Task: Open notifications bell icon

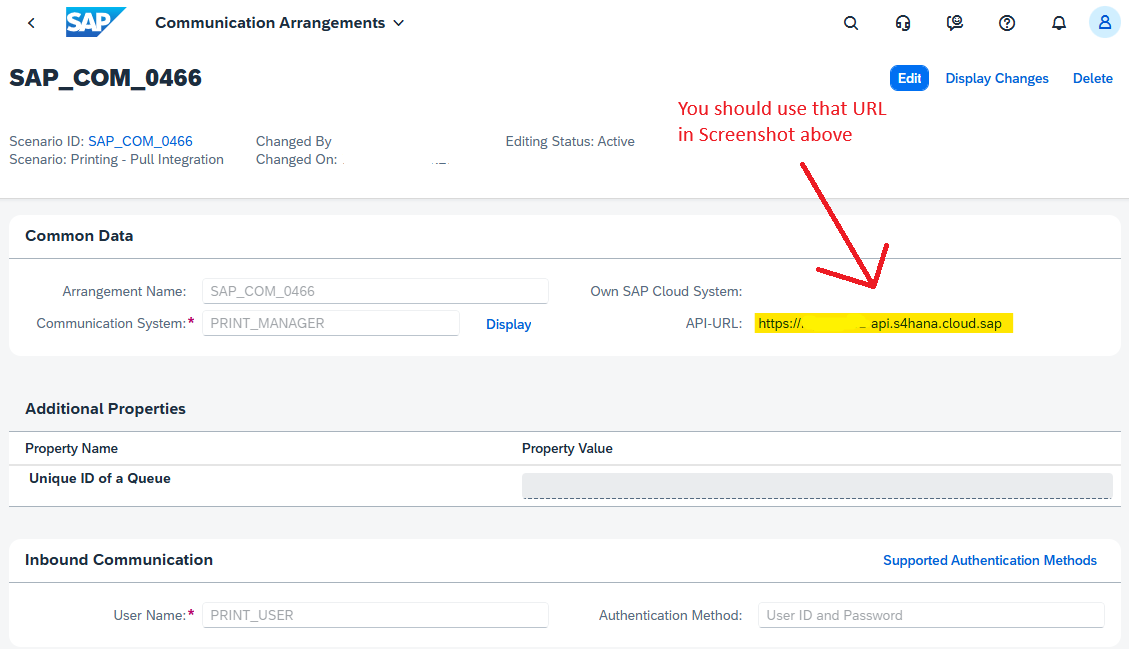Action: click(1058, 23)
